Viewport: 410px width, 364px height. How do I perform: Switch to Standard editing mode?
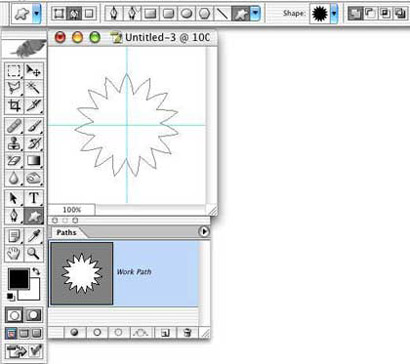14,315
